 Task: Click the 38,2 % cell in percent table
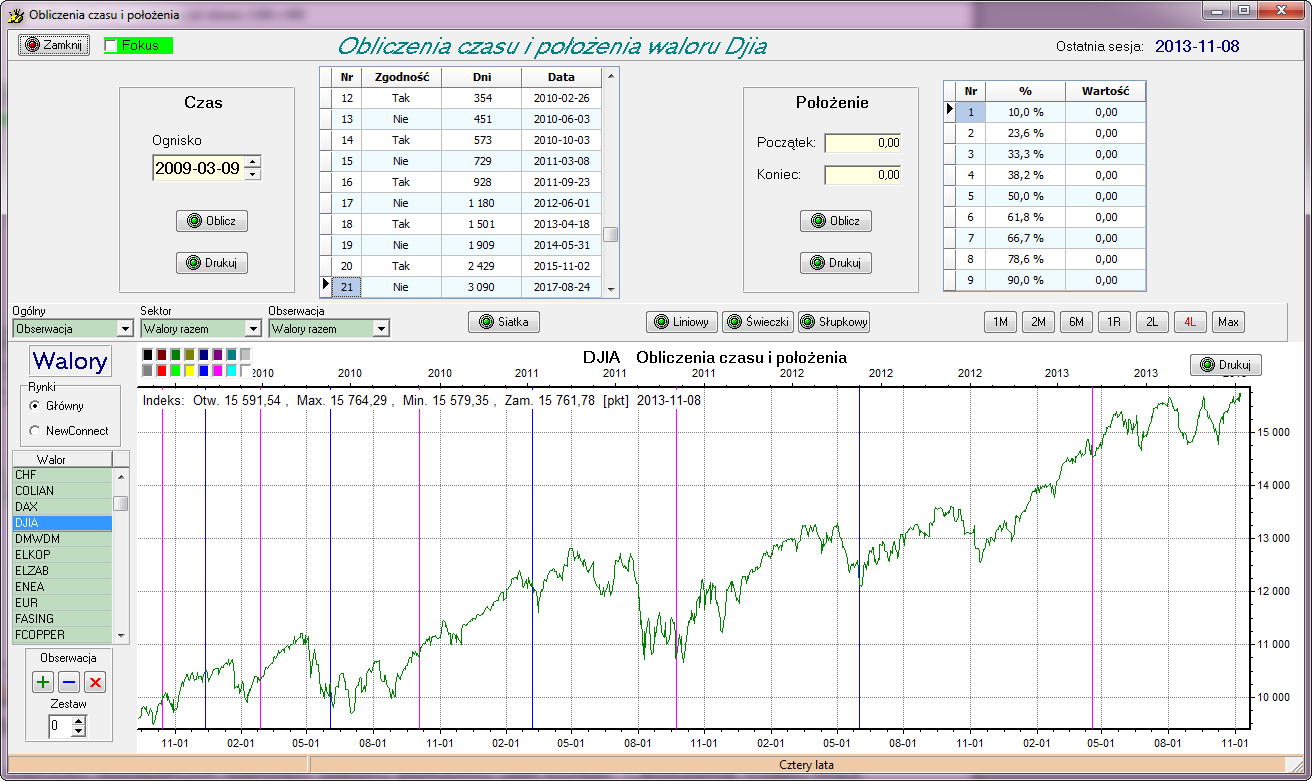click(1025, 175)
